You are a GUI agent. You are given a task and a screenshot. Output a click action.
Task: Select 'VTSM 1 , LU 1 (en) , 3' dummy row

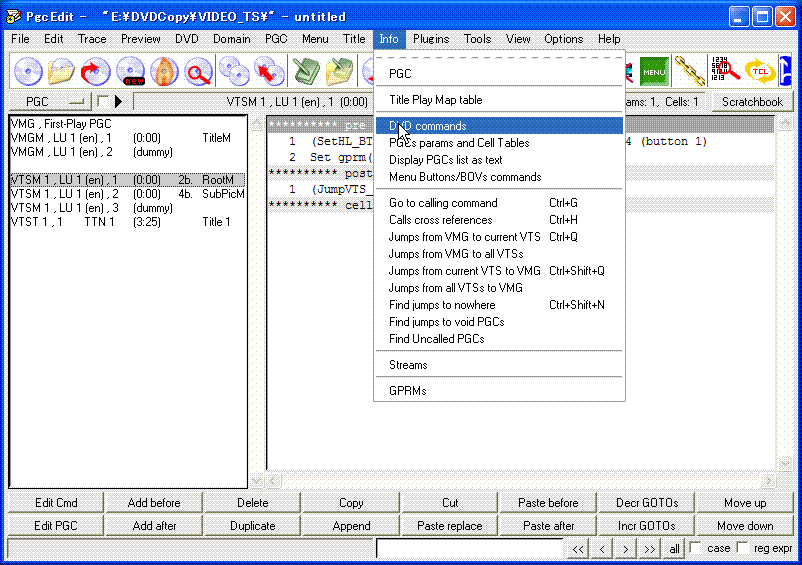tap(127, 208)
